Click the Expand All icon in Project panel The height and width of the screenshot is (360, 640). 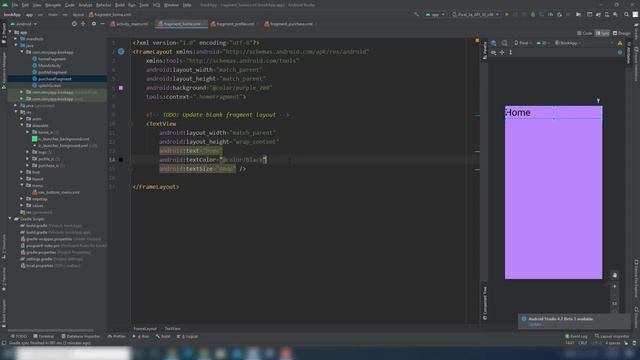pyautogui.click(x=83, y=24)
